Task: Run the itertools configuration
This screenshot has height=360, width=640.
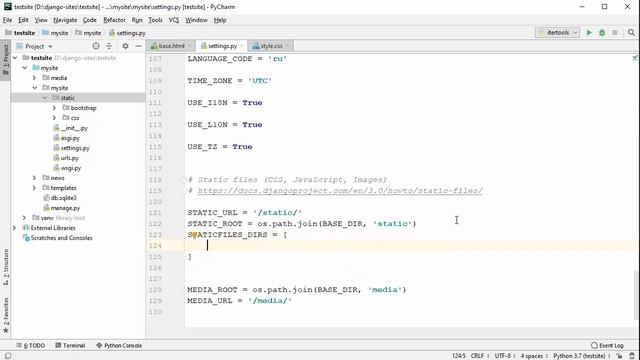Action: tap(589, 33)
